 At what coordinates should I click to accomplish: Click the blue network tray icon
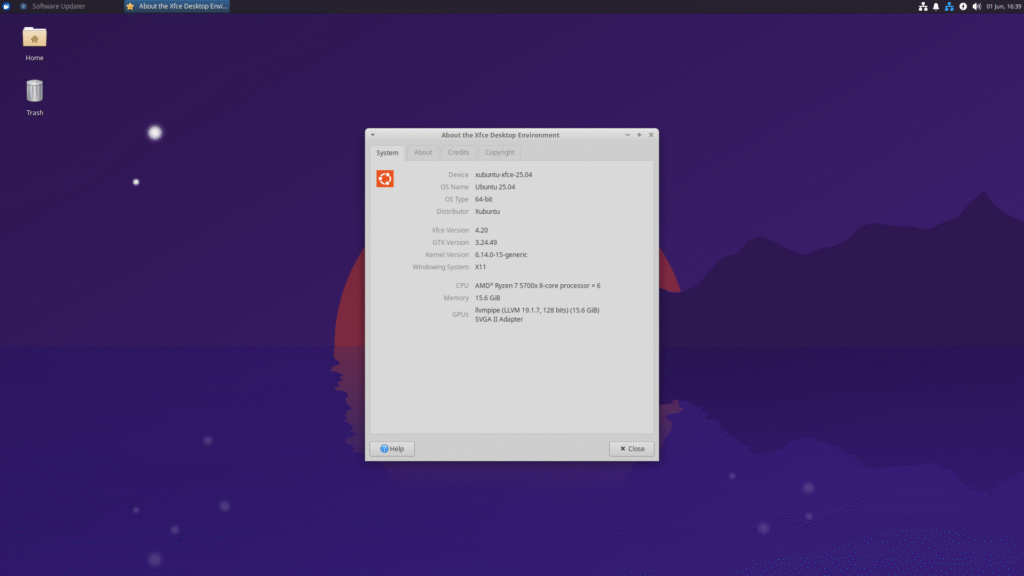(949, 7)
